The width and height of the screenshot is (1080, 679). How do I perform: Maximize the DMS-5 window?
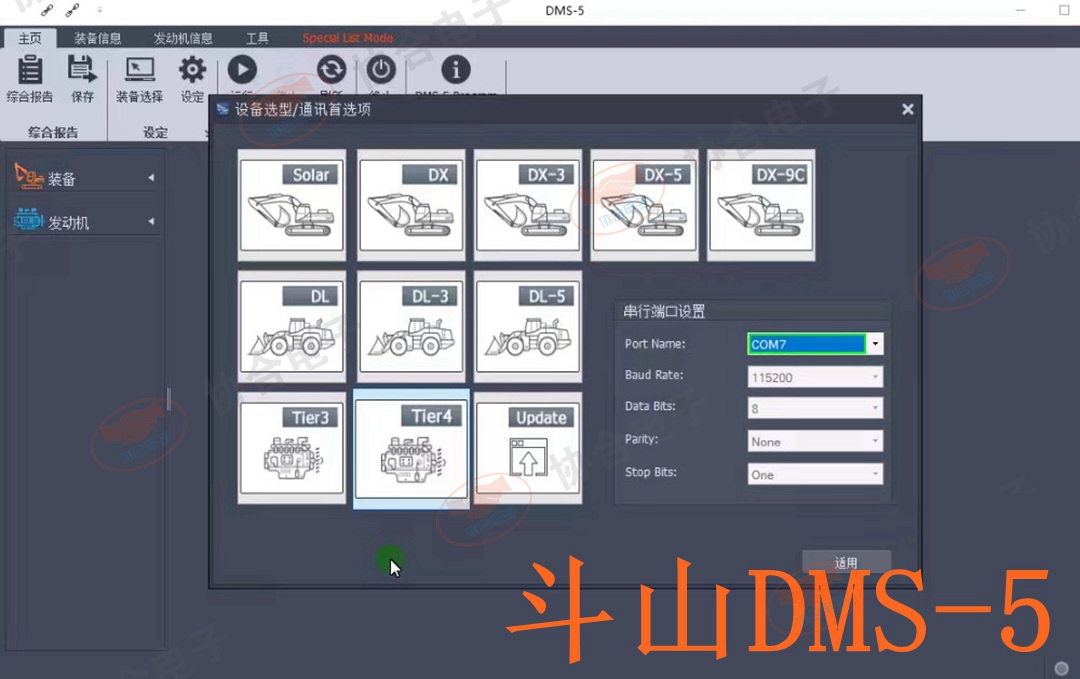pos(1064,10)
